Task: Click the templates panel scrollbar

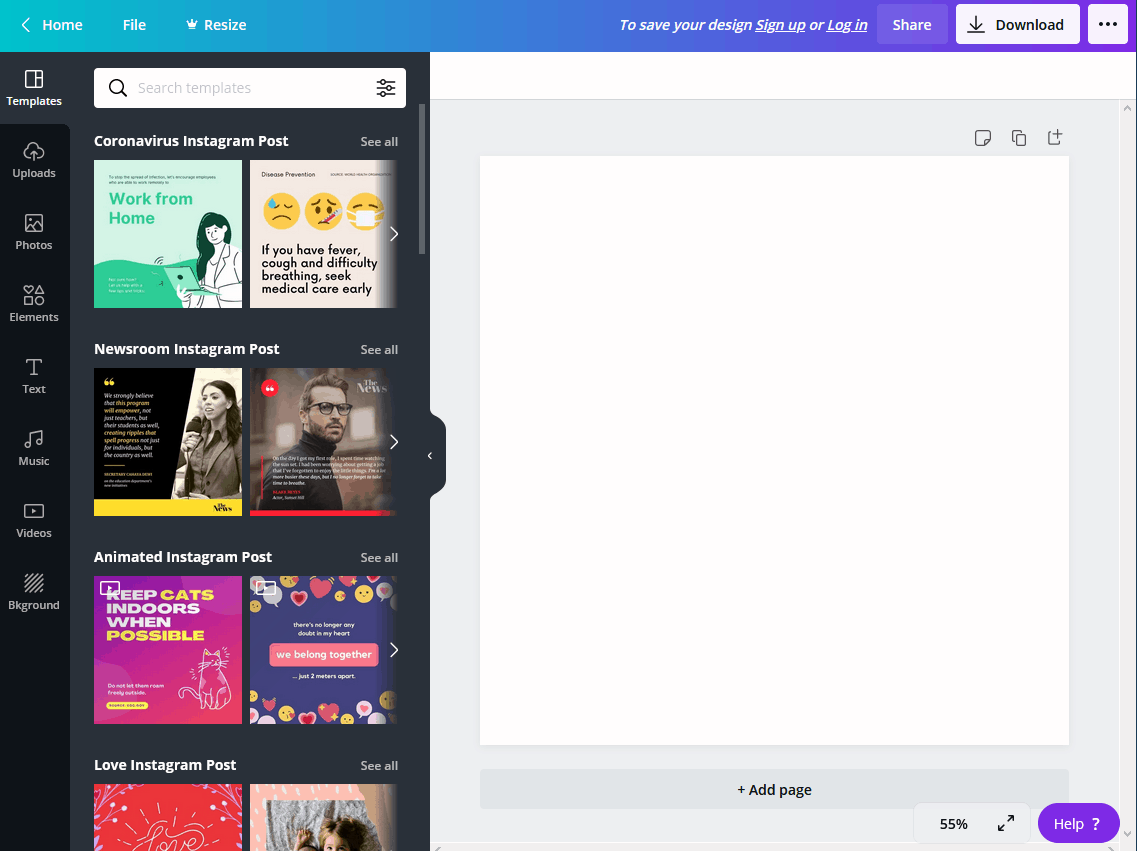Action: click(422, 179)
